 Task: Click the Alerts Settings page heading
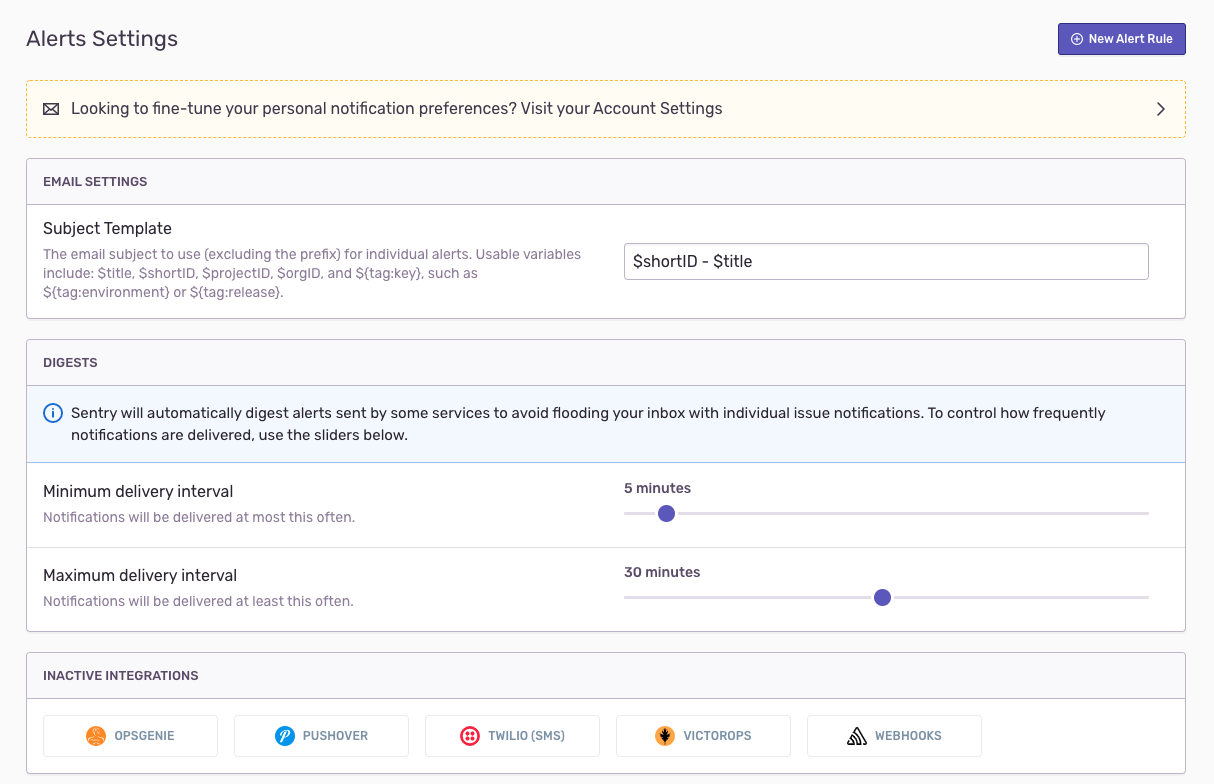102,39
